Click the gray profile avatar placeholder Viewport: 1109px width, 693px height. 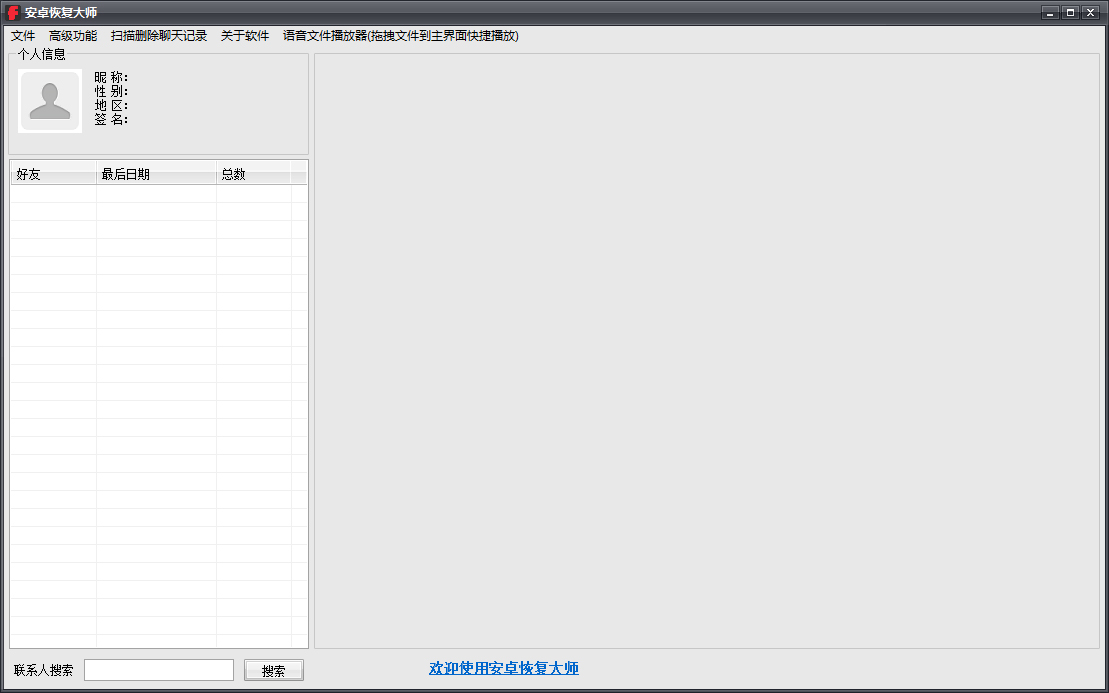pyautogui.click(x=50, y=101)
